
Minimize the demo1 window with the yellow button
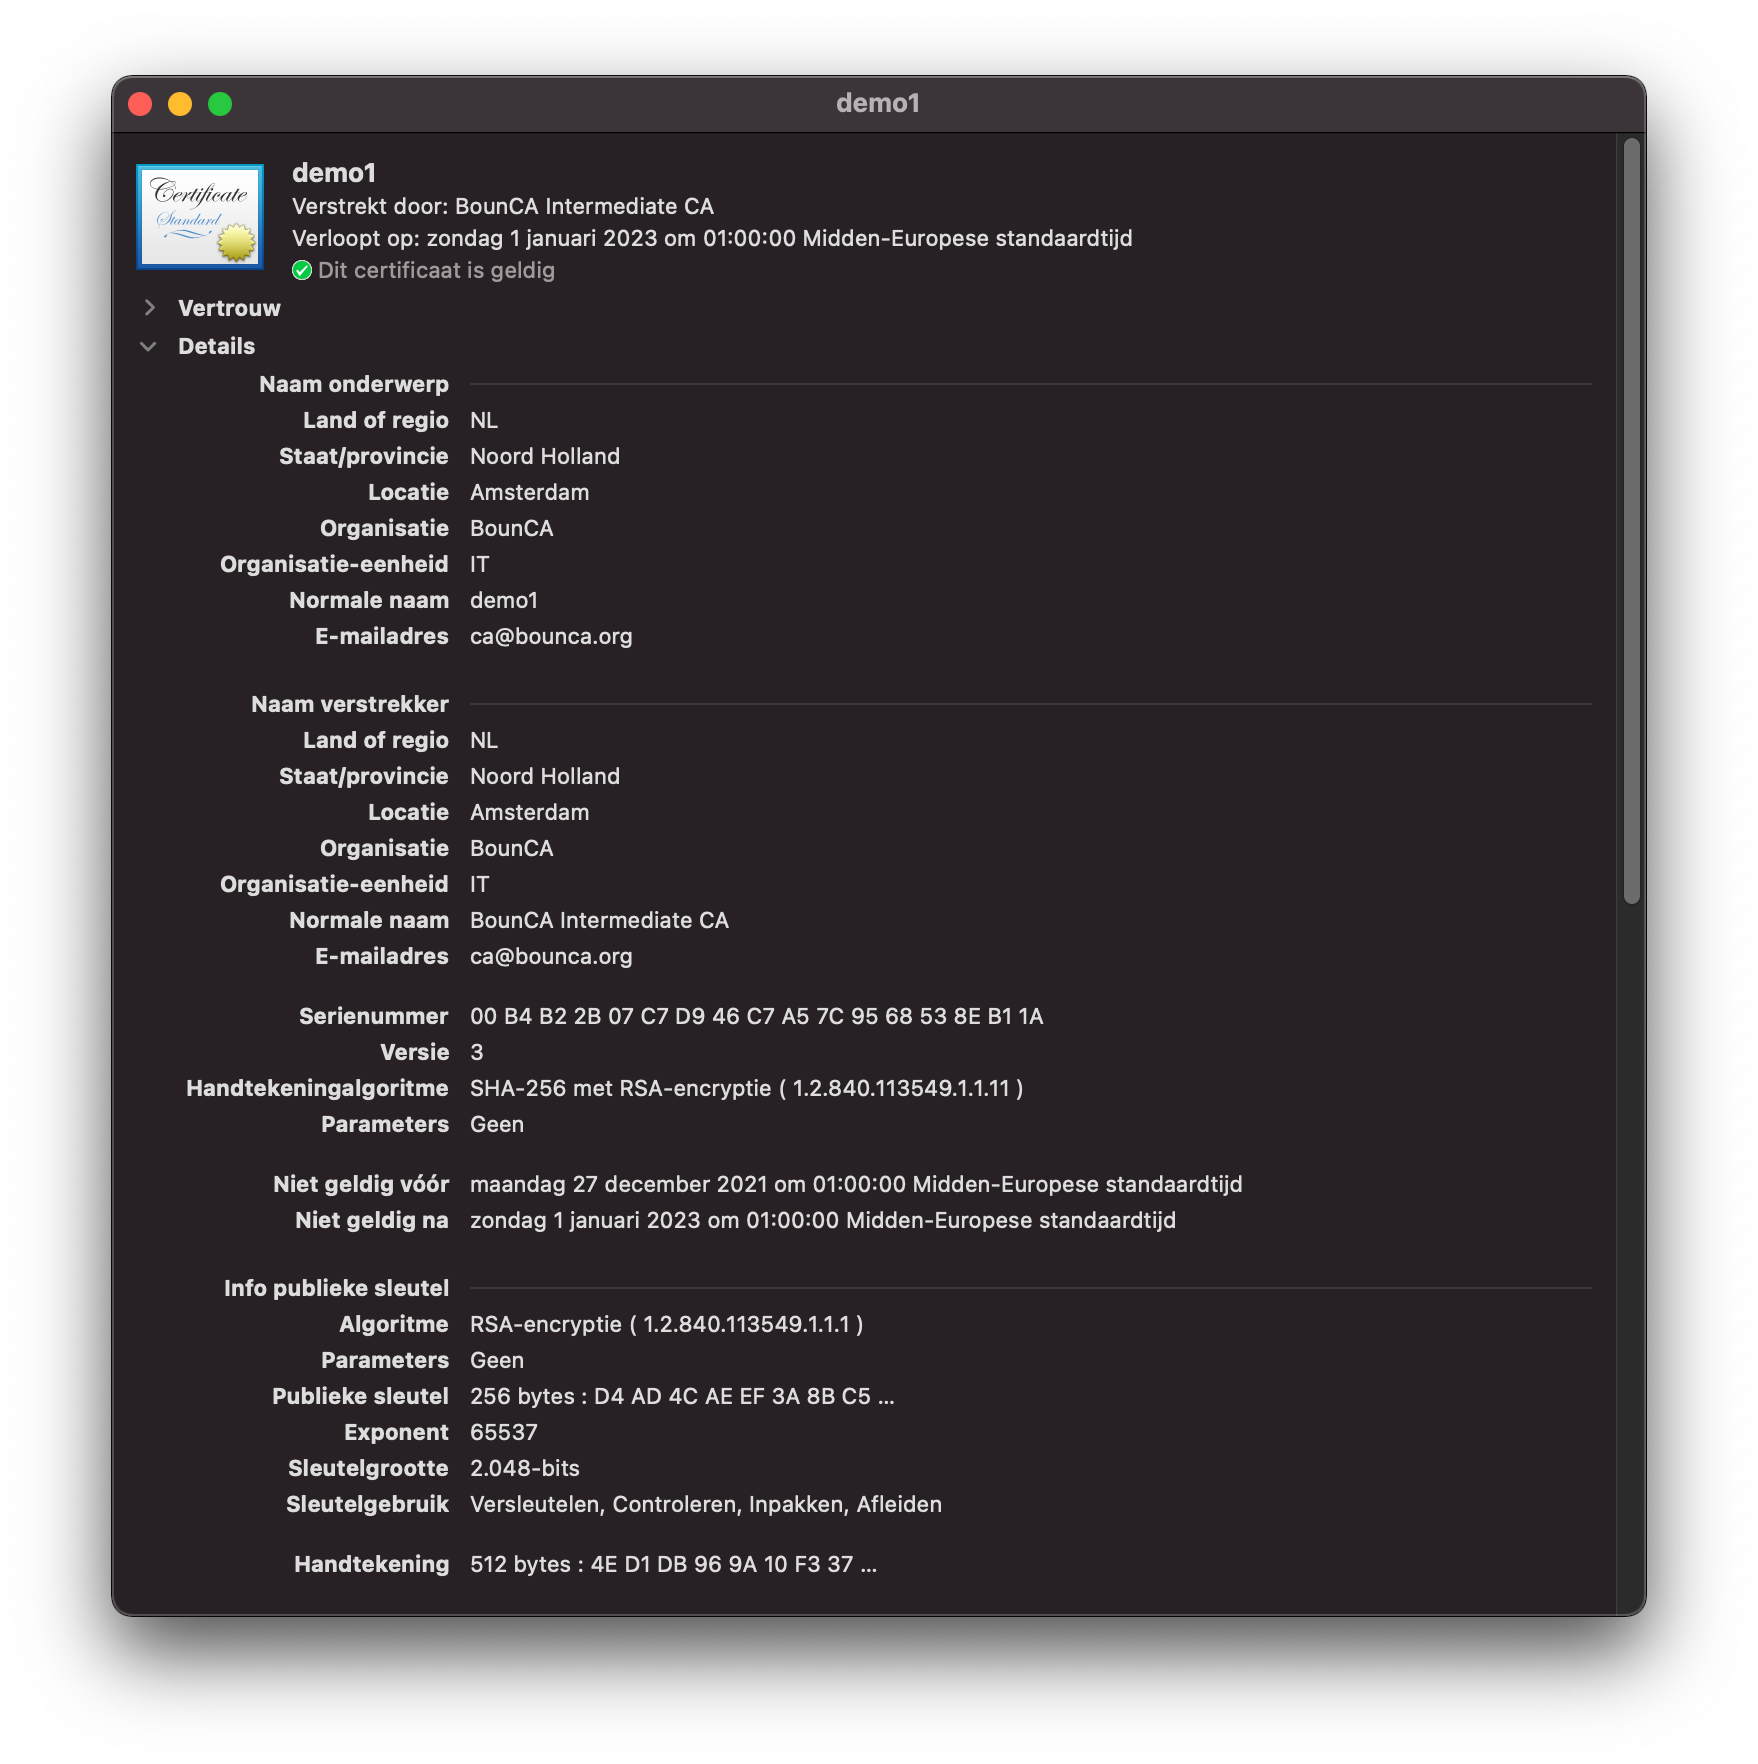tap(180, 104)
